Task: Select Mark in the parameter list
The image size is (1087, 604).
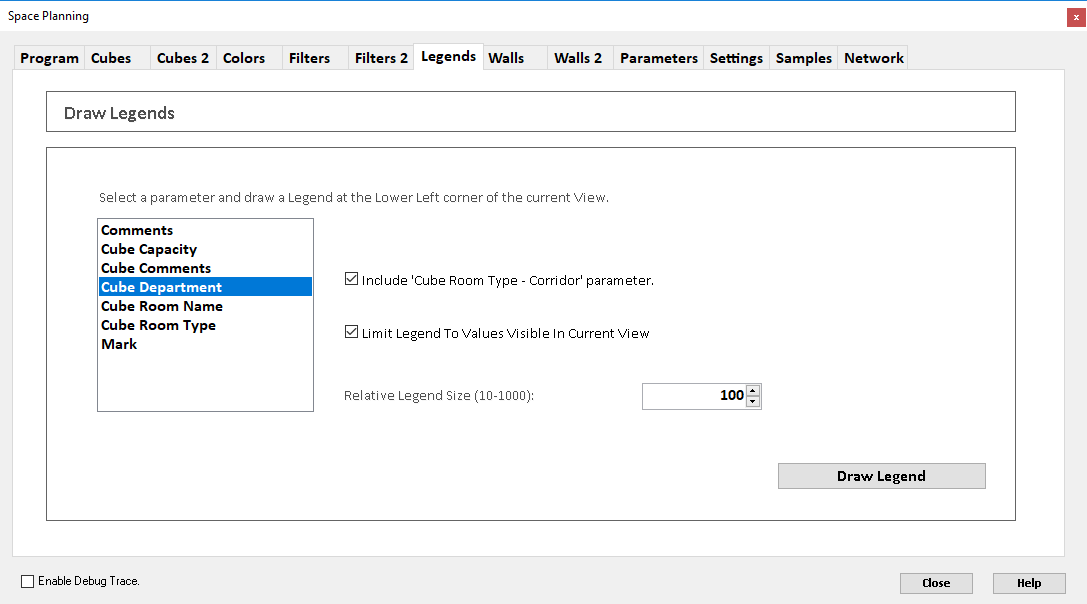Action: click(205, 344)
